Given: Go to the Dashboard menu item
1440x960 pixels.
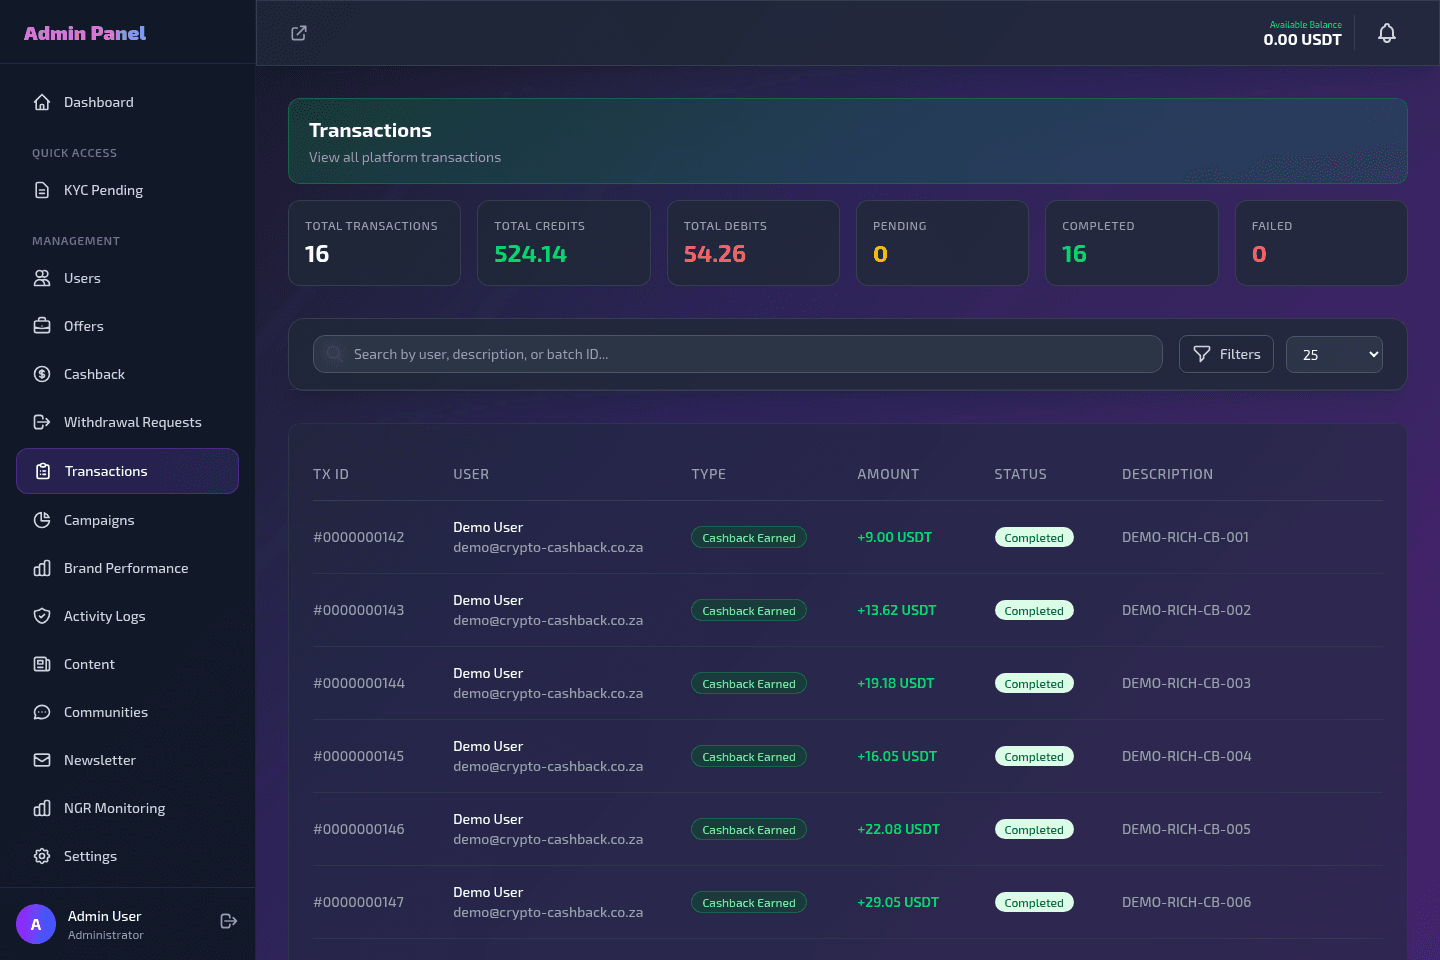Looking at the screenshot, I should [x=127, y=102].
